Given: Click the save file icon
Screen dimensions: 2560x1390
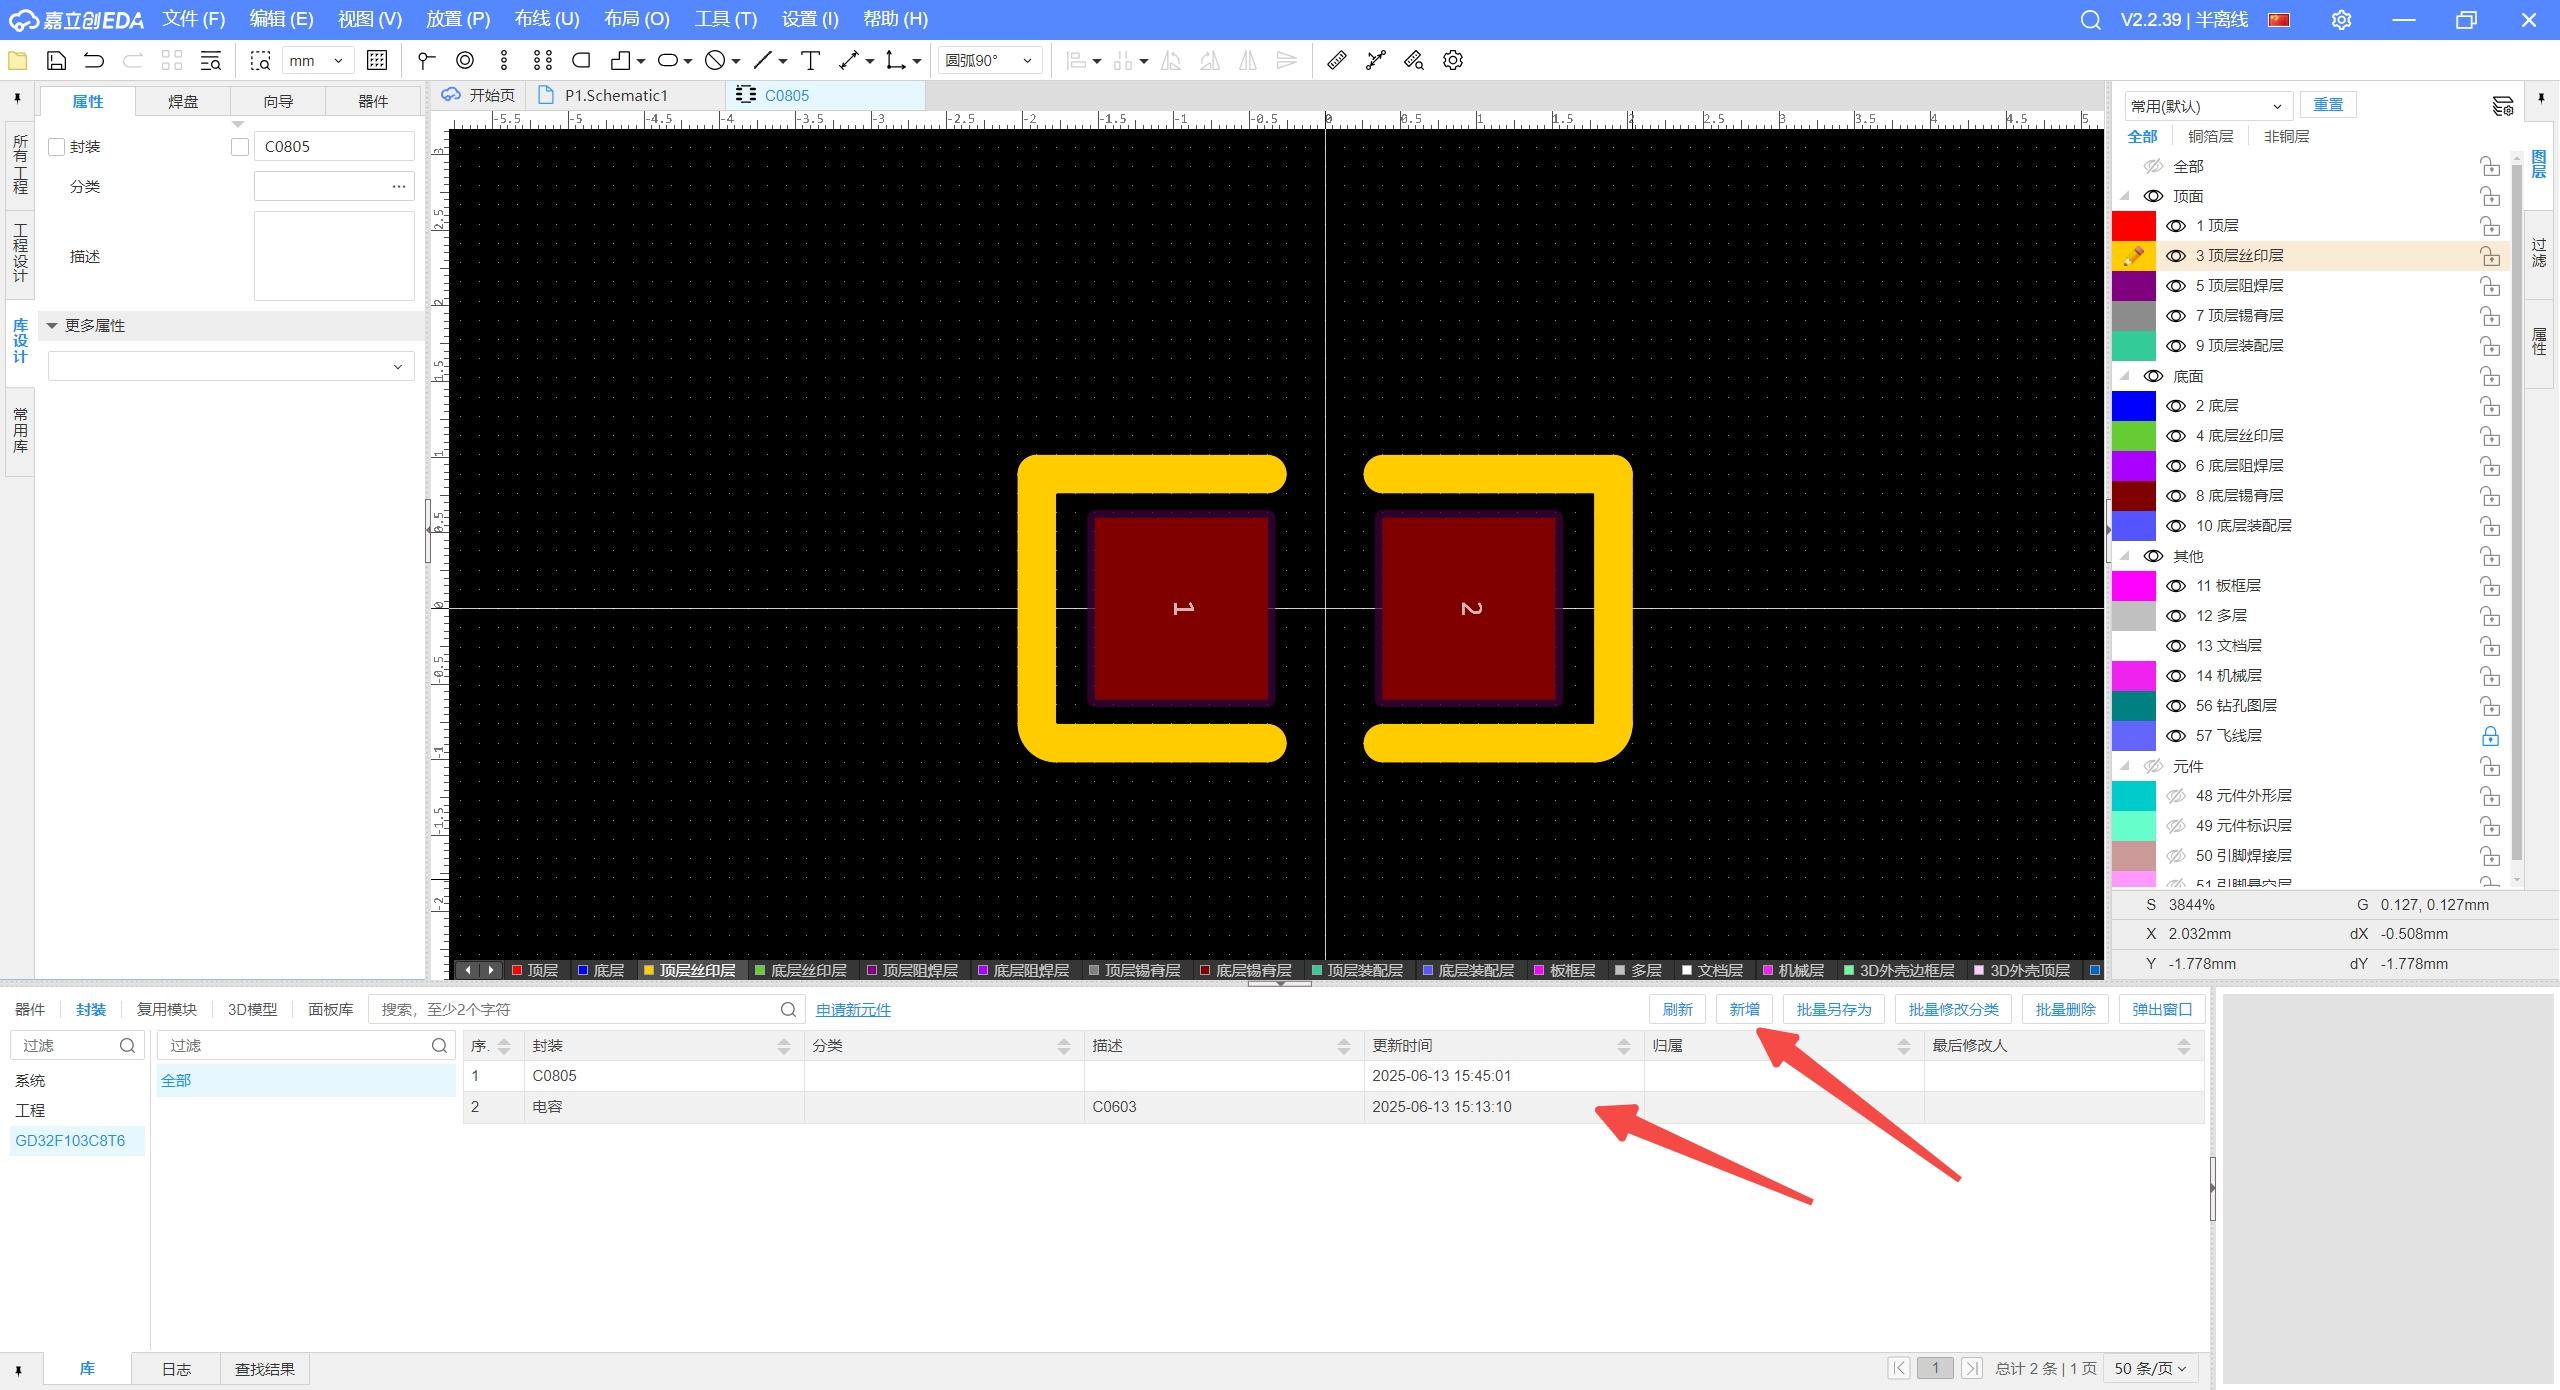Looking at the screenshot, I should (56, 61).
